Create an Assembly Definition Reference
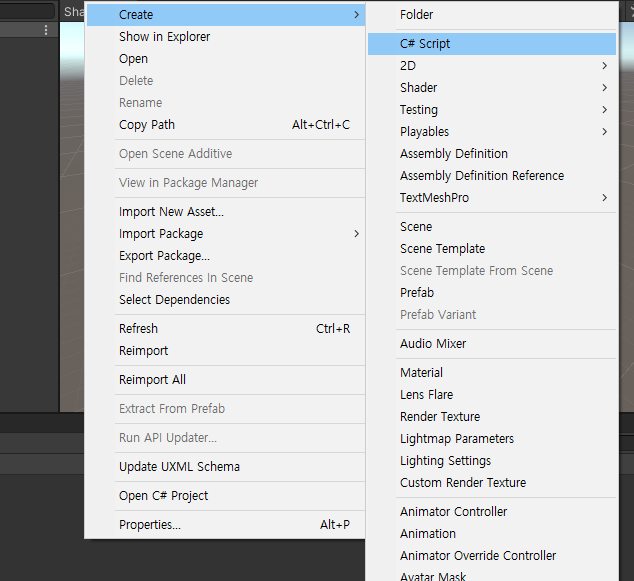The image size is (634, 581). pyautogui.click(x=492, y=175)
